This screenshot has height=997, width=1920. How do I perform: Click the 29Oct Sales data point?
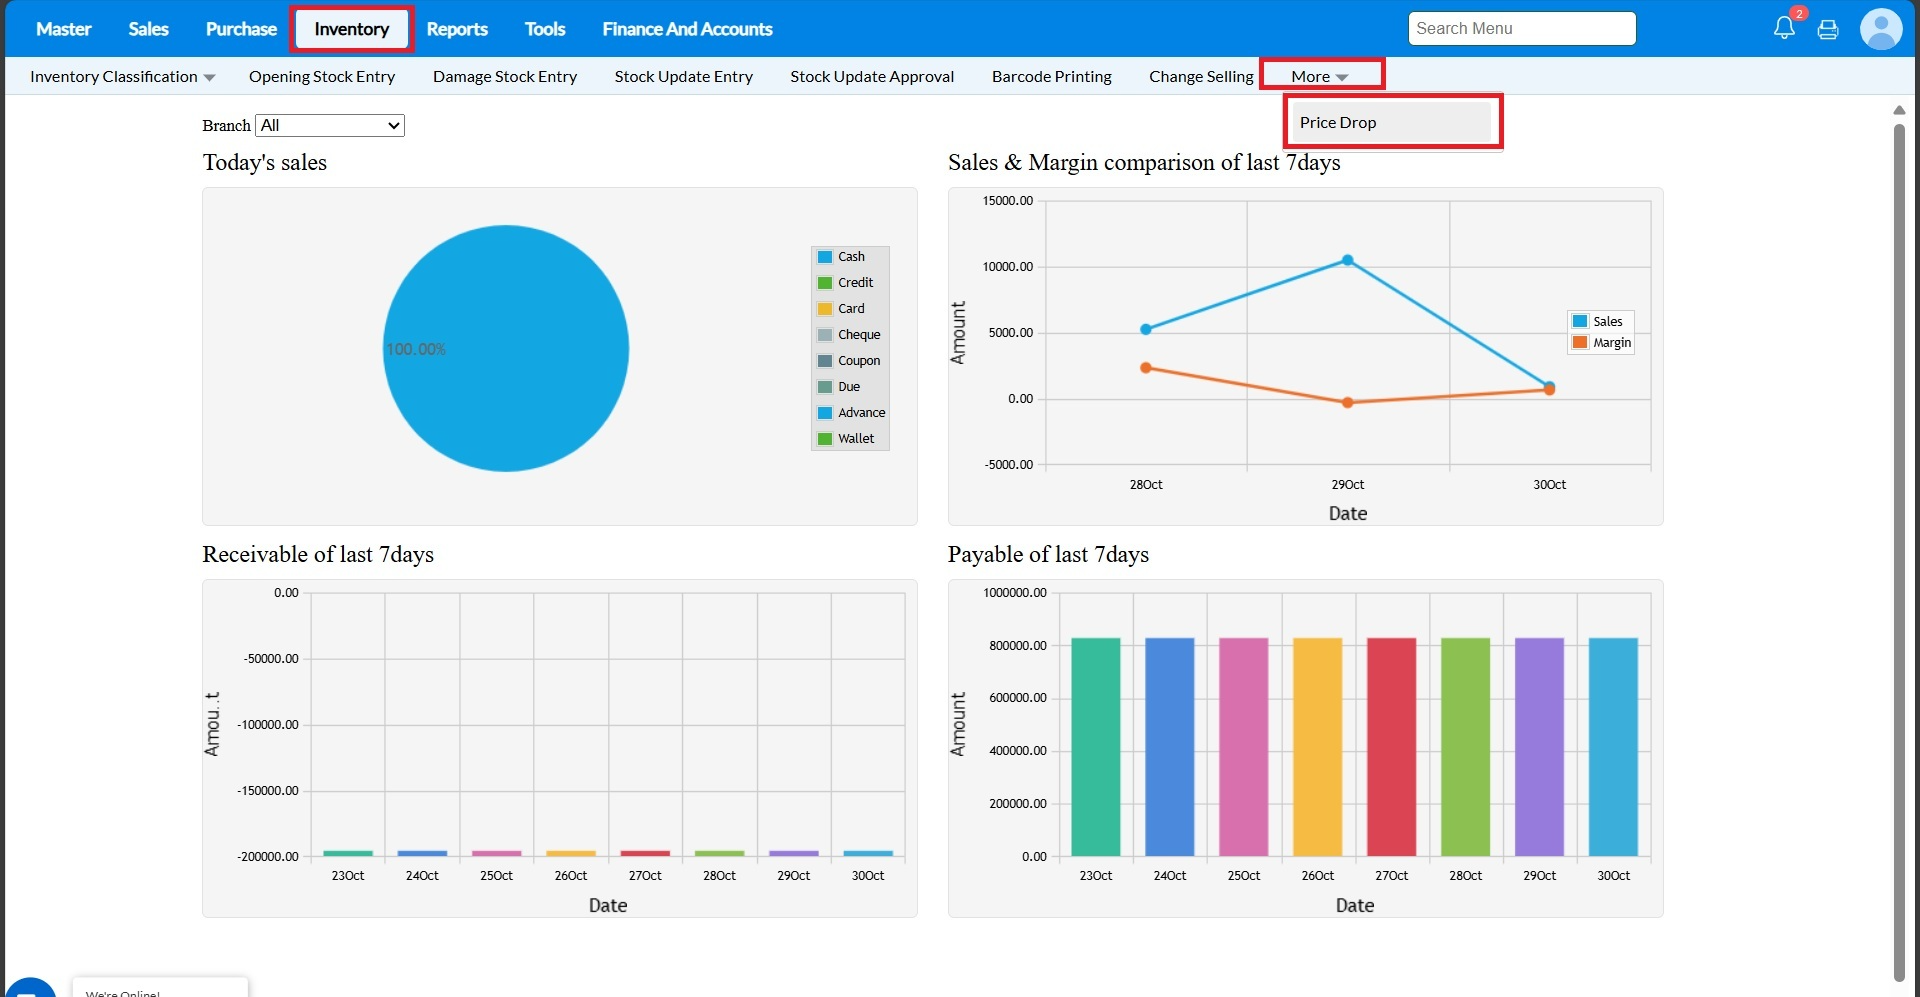1347,260
